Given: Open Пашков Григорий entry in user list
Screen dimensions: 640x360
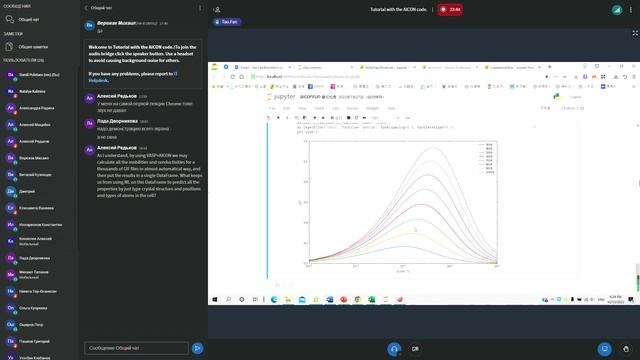Looking at the screenshot, I should point(34,341).
